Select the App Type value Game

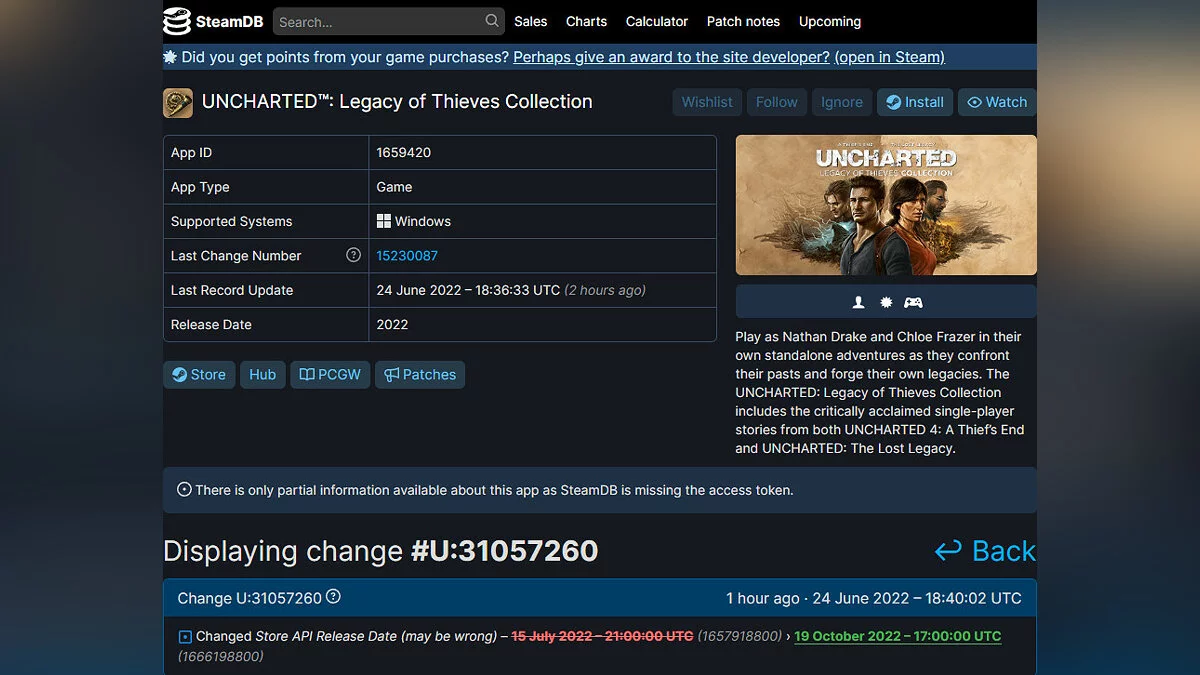click(x=394, y=187)
